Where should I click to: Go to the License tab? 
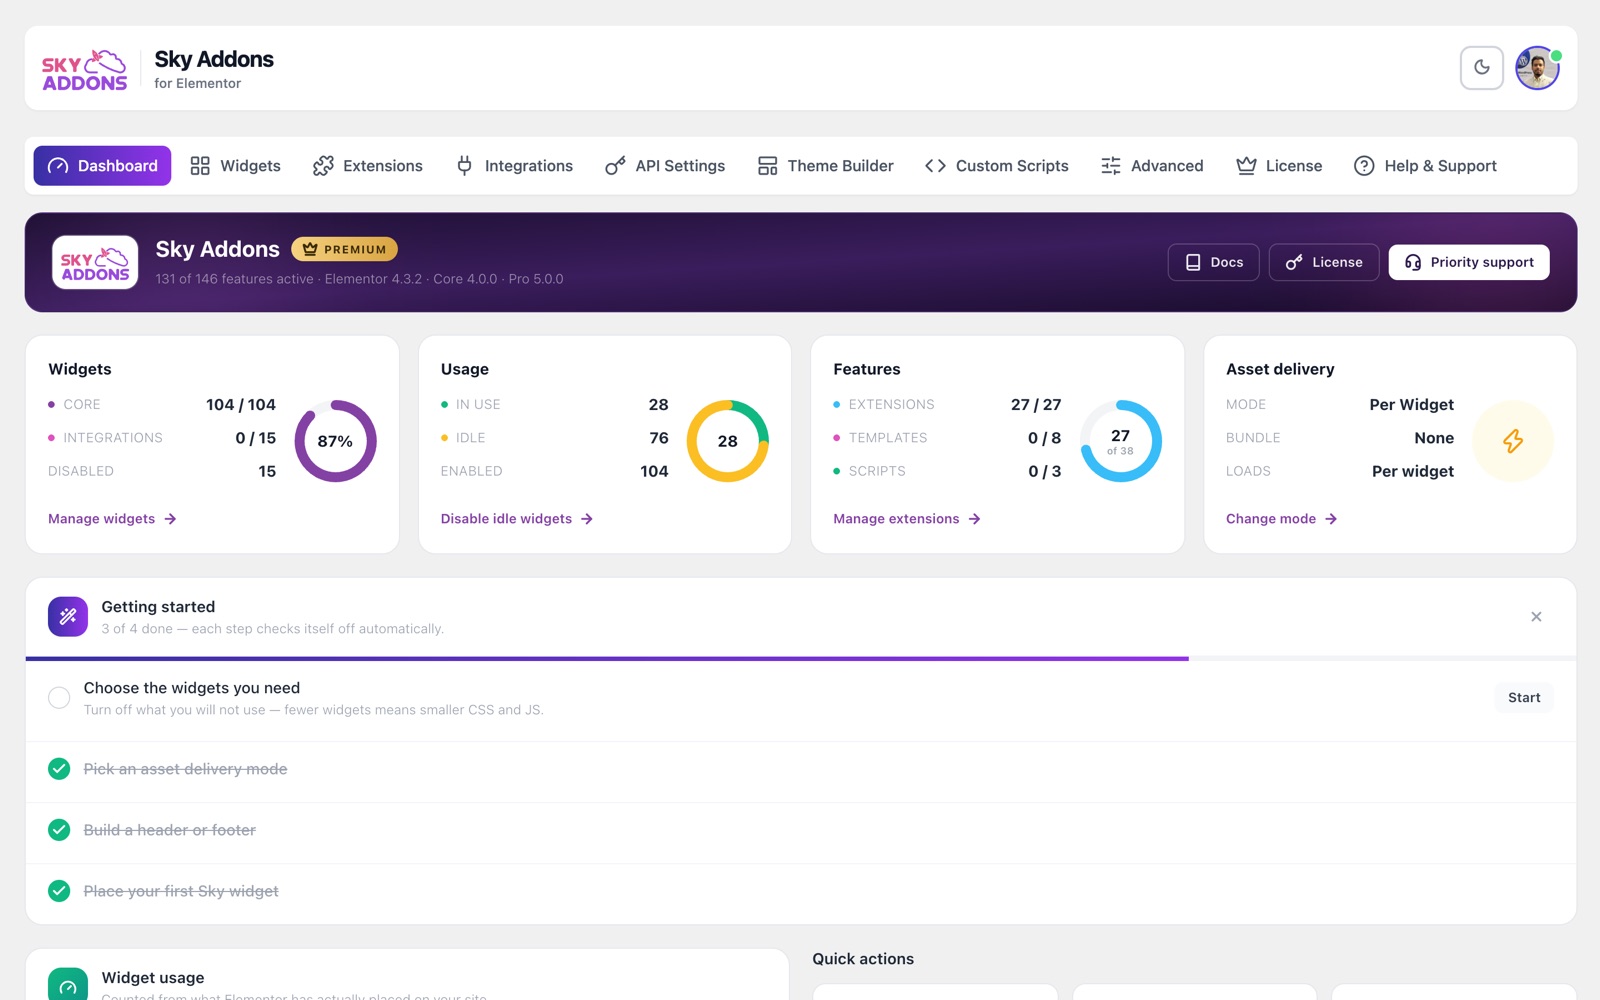tap(1279, 166)
